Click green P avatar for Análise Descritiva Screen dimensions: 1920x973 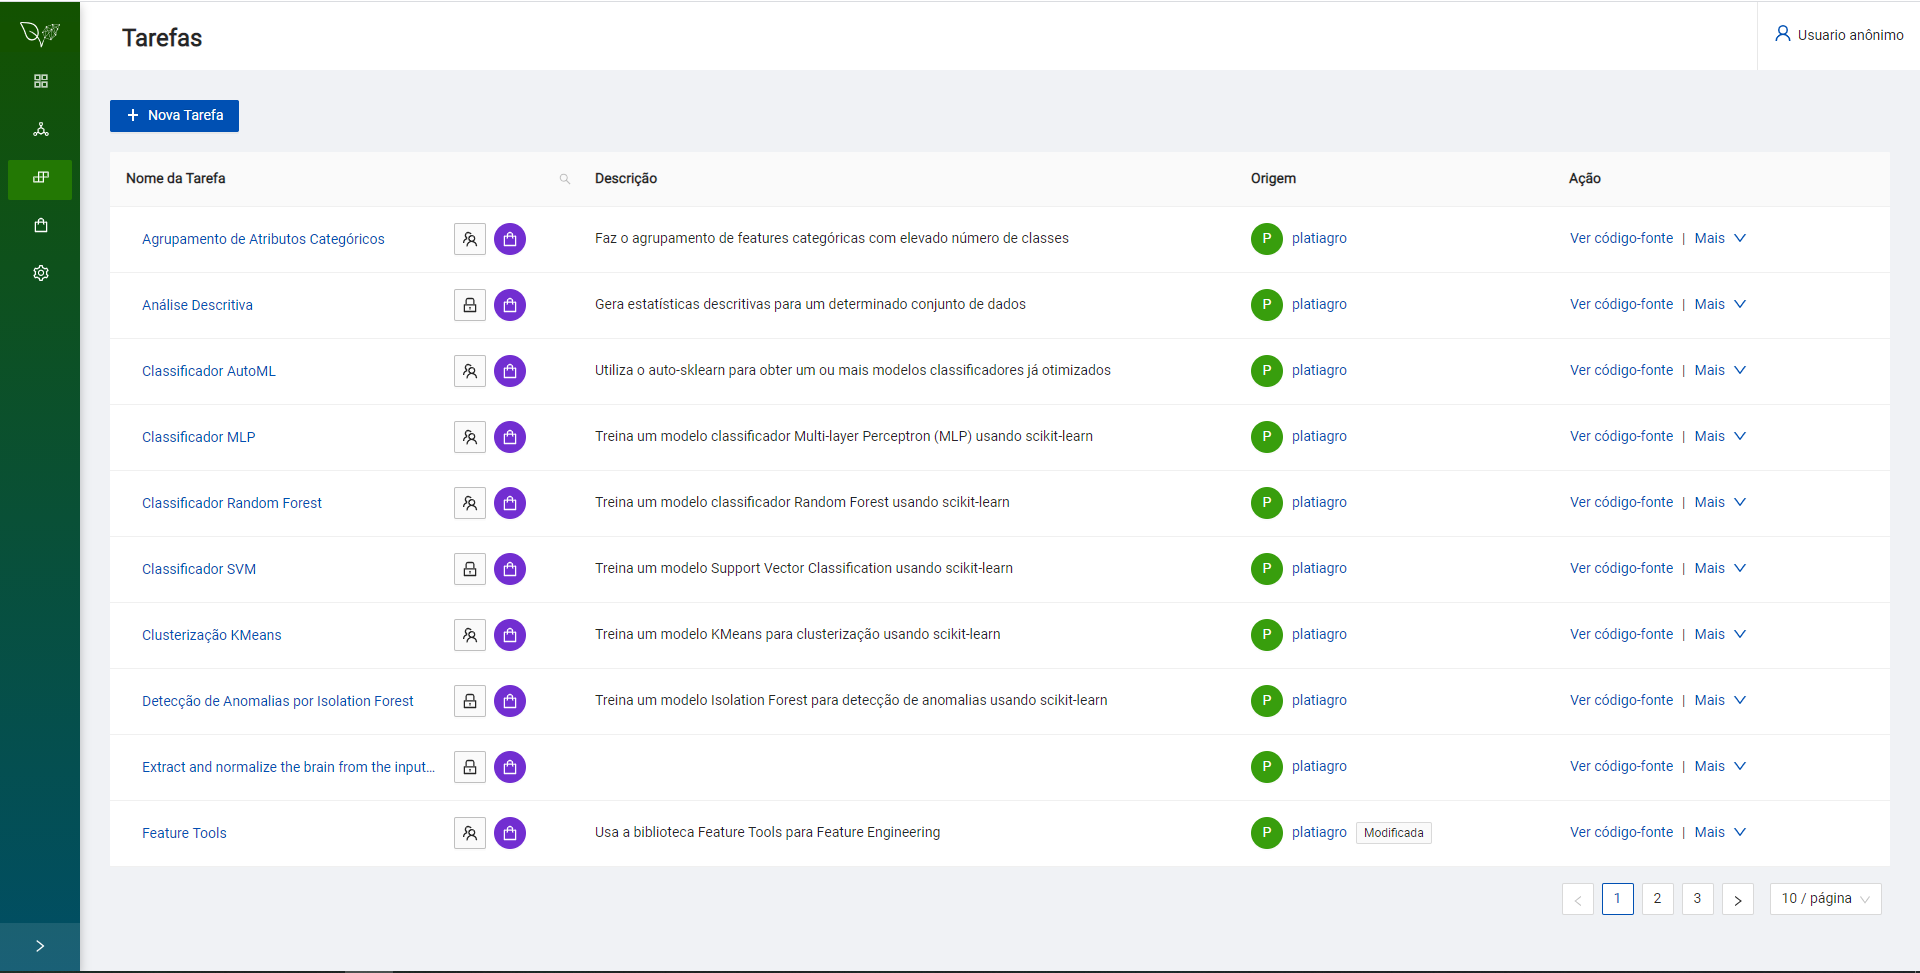1266,305
